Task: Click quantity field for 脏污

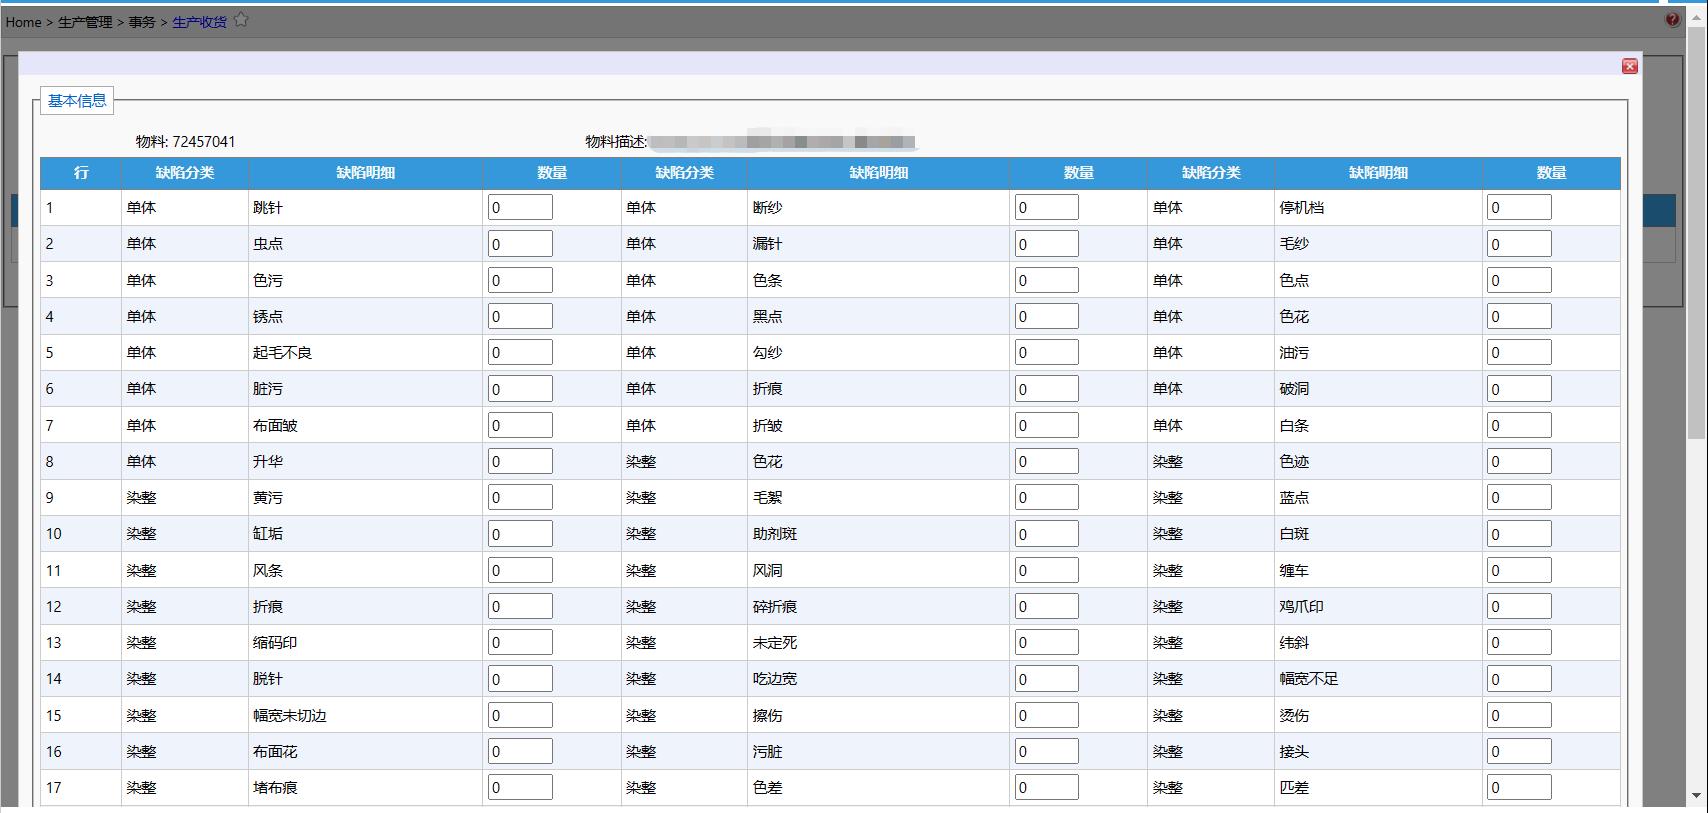Action: [520, 389]
